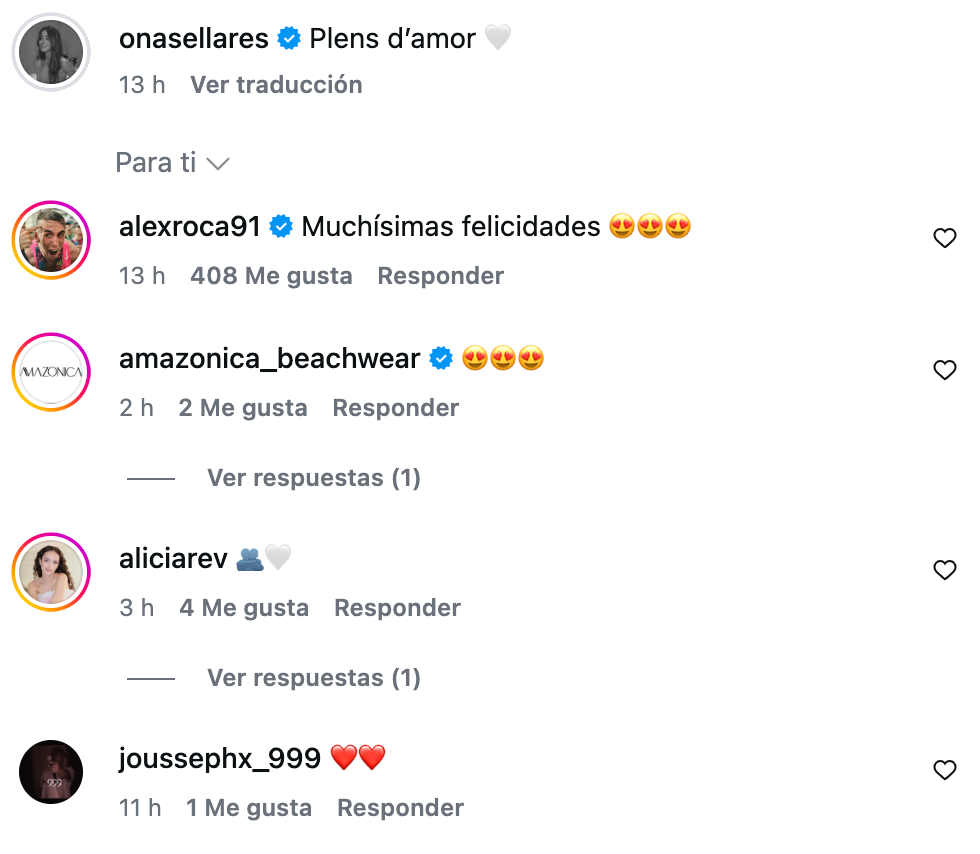Click 'Ver traducción' under the caption
The width and height of the screenshot is (980, 854).
pos(276,85)
